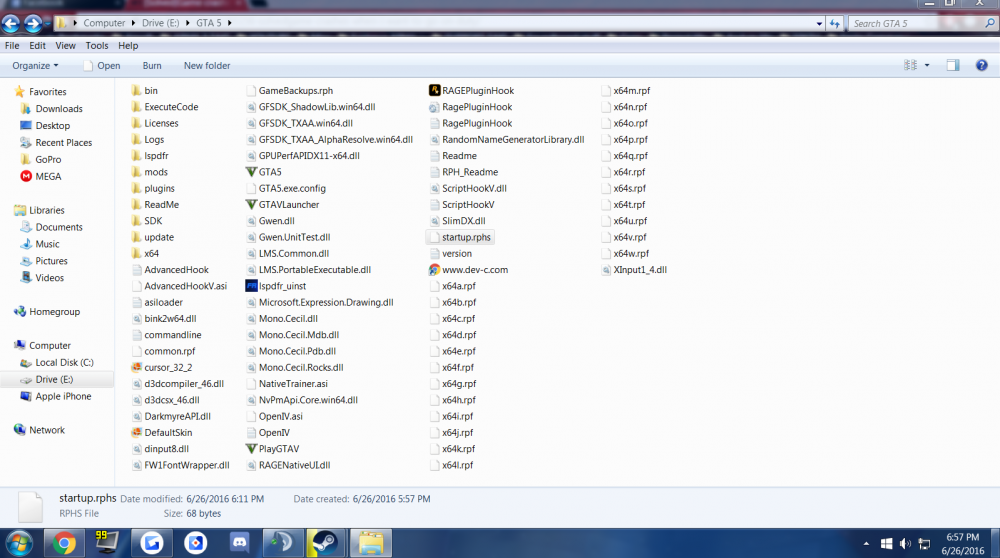Expand the address bar history dropdown
This screenshot has width=1000, height=558.
pos(819,24)
